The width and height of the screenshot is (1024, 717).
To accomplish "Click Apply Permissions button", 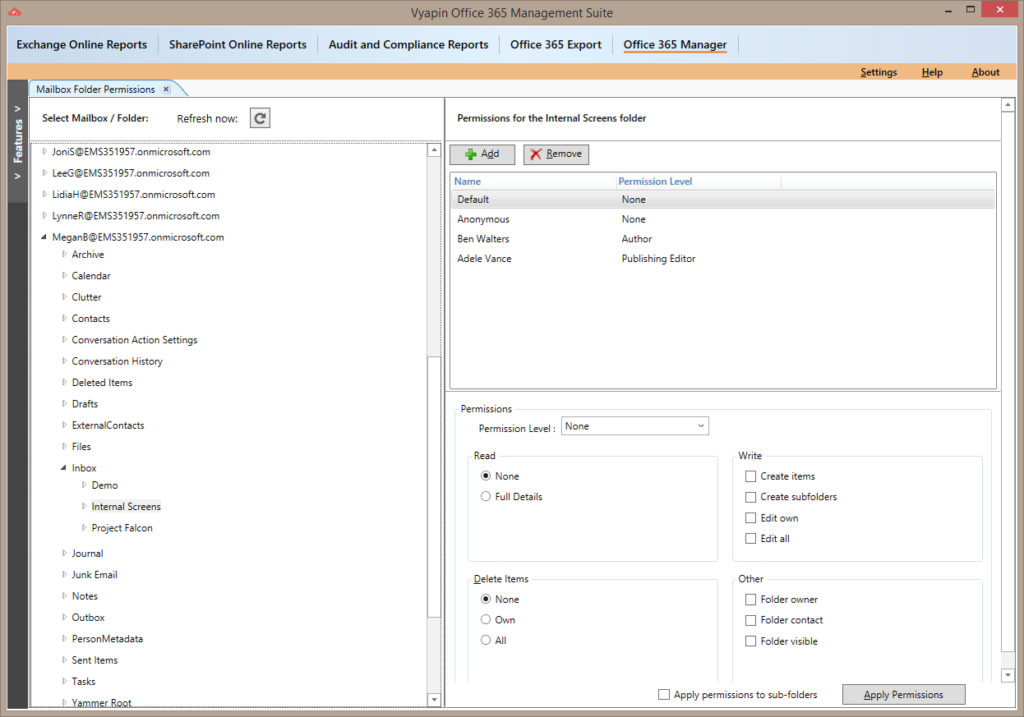I will tap(903, 694).
